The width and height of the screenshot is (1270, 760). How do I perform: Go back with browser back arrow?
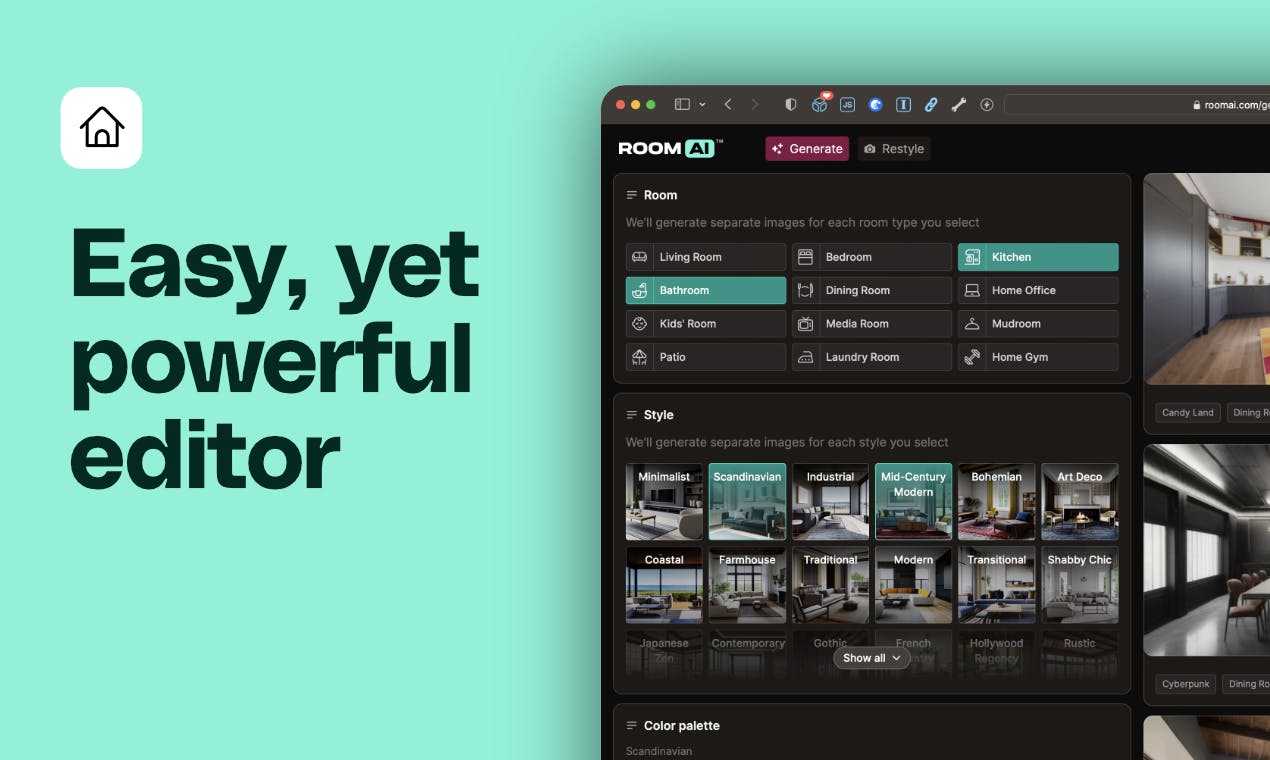tap(728, 104)
